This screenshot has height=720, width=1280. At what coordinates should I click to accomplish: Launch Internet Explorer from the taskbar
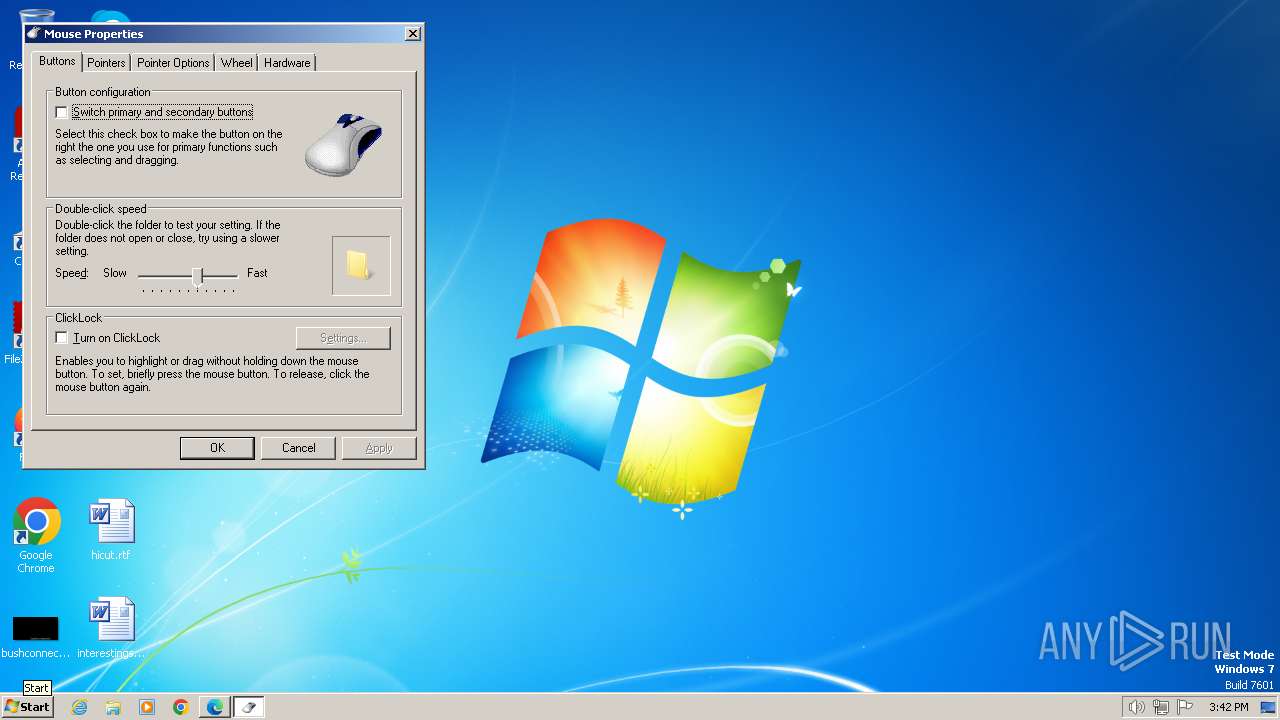tap(79, 707)
